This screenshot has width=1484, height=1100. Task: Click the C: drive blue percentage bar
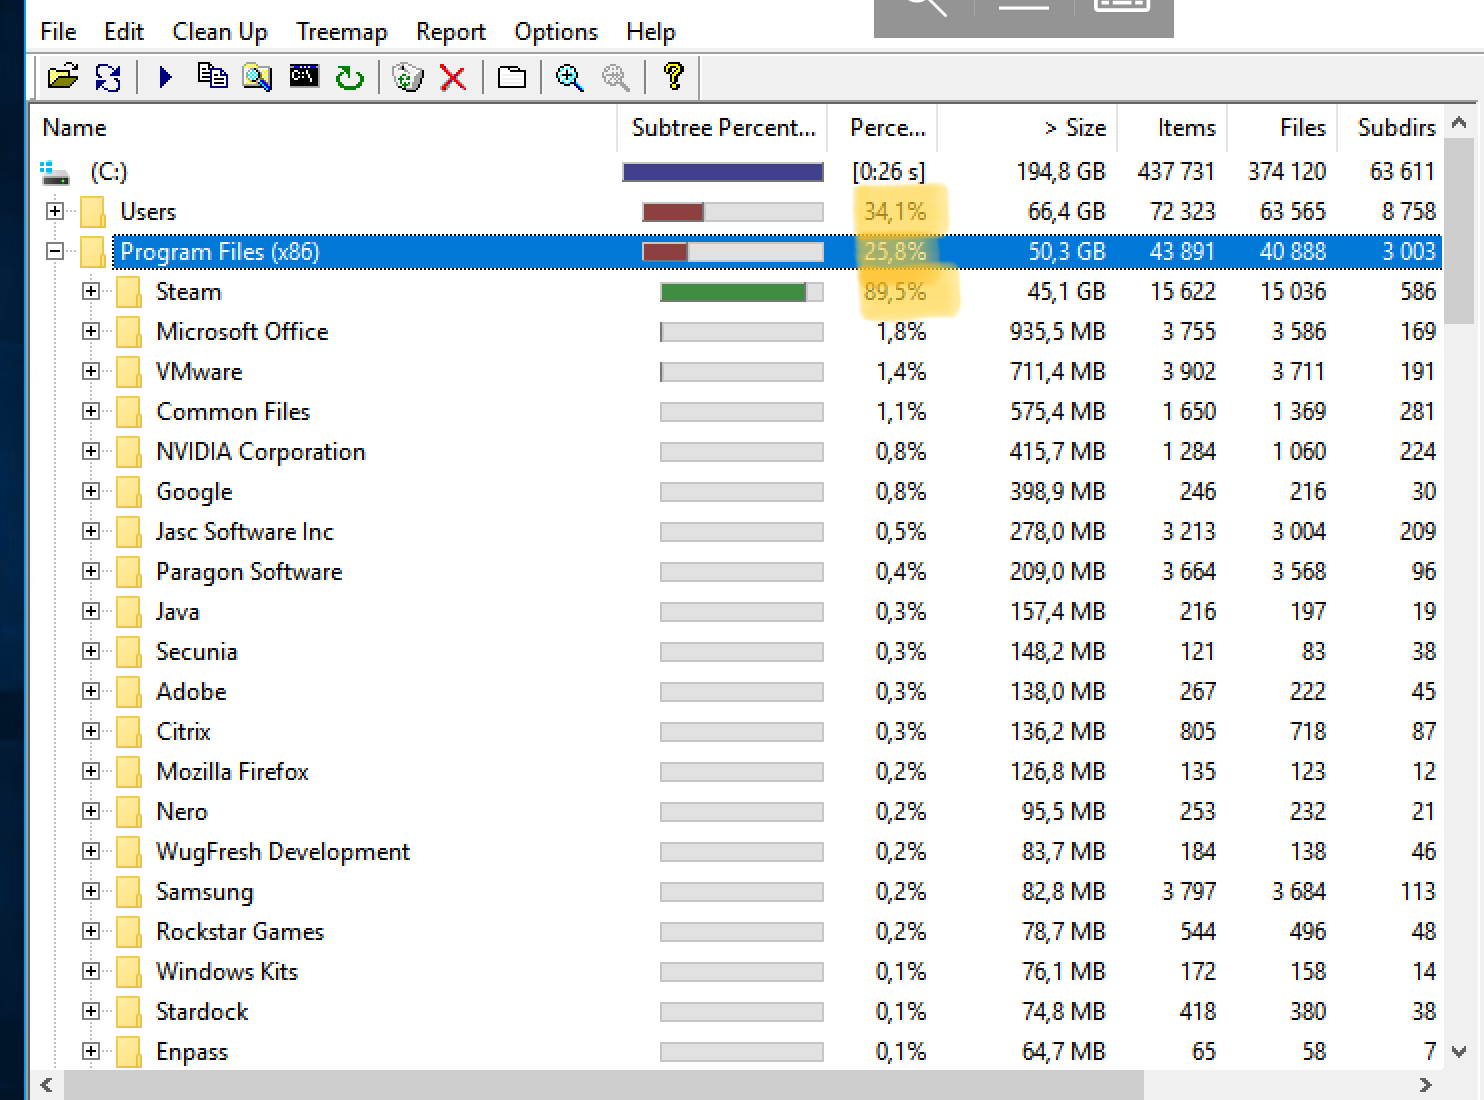[x=723, y=172]
